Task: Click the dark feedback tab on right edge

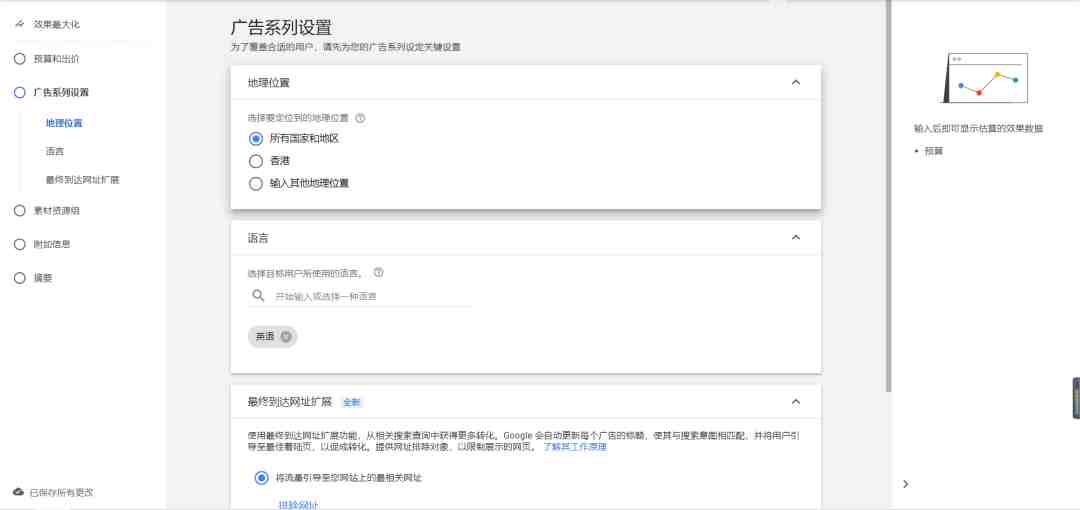Action: coord(1076,398)
